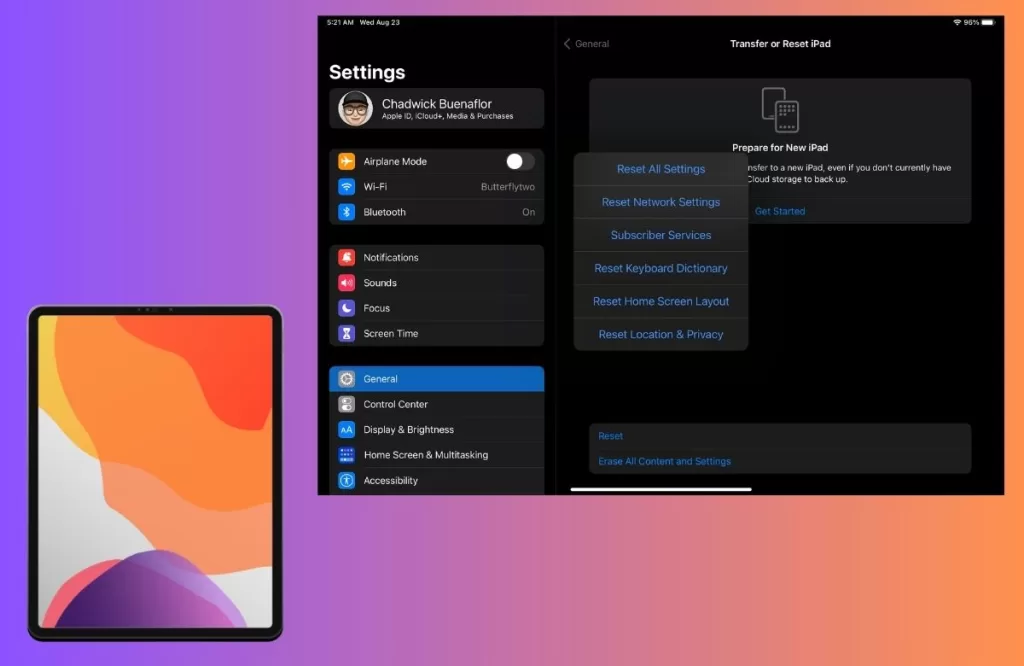The height and width of the screenshot is (666, 1024).
Task: Click the Notifications bell icon
Action: (x=347, y=257)
